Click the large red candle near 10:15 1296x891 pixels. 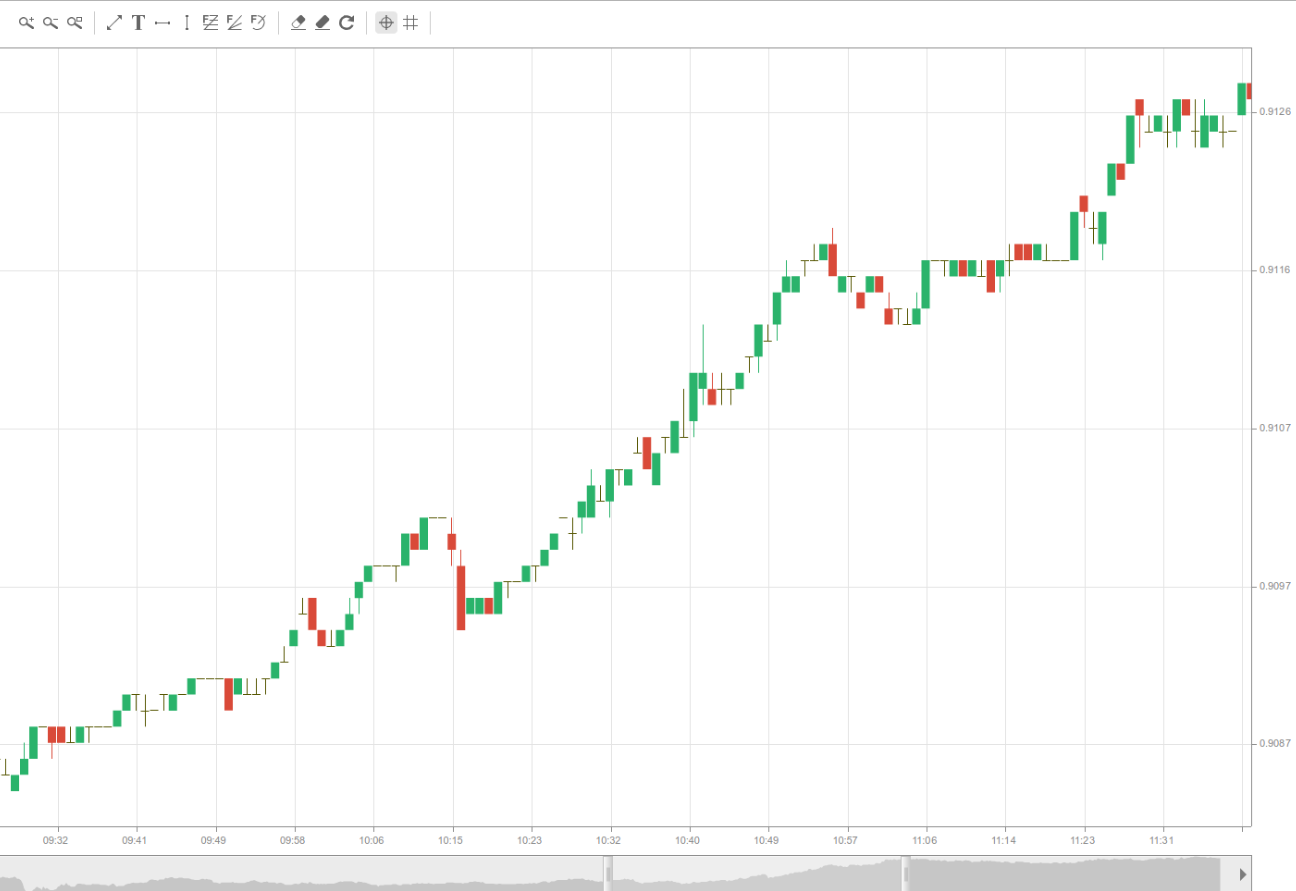461,597
